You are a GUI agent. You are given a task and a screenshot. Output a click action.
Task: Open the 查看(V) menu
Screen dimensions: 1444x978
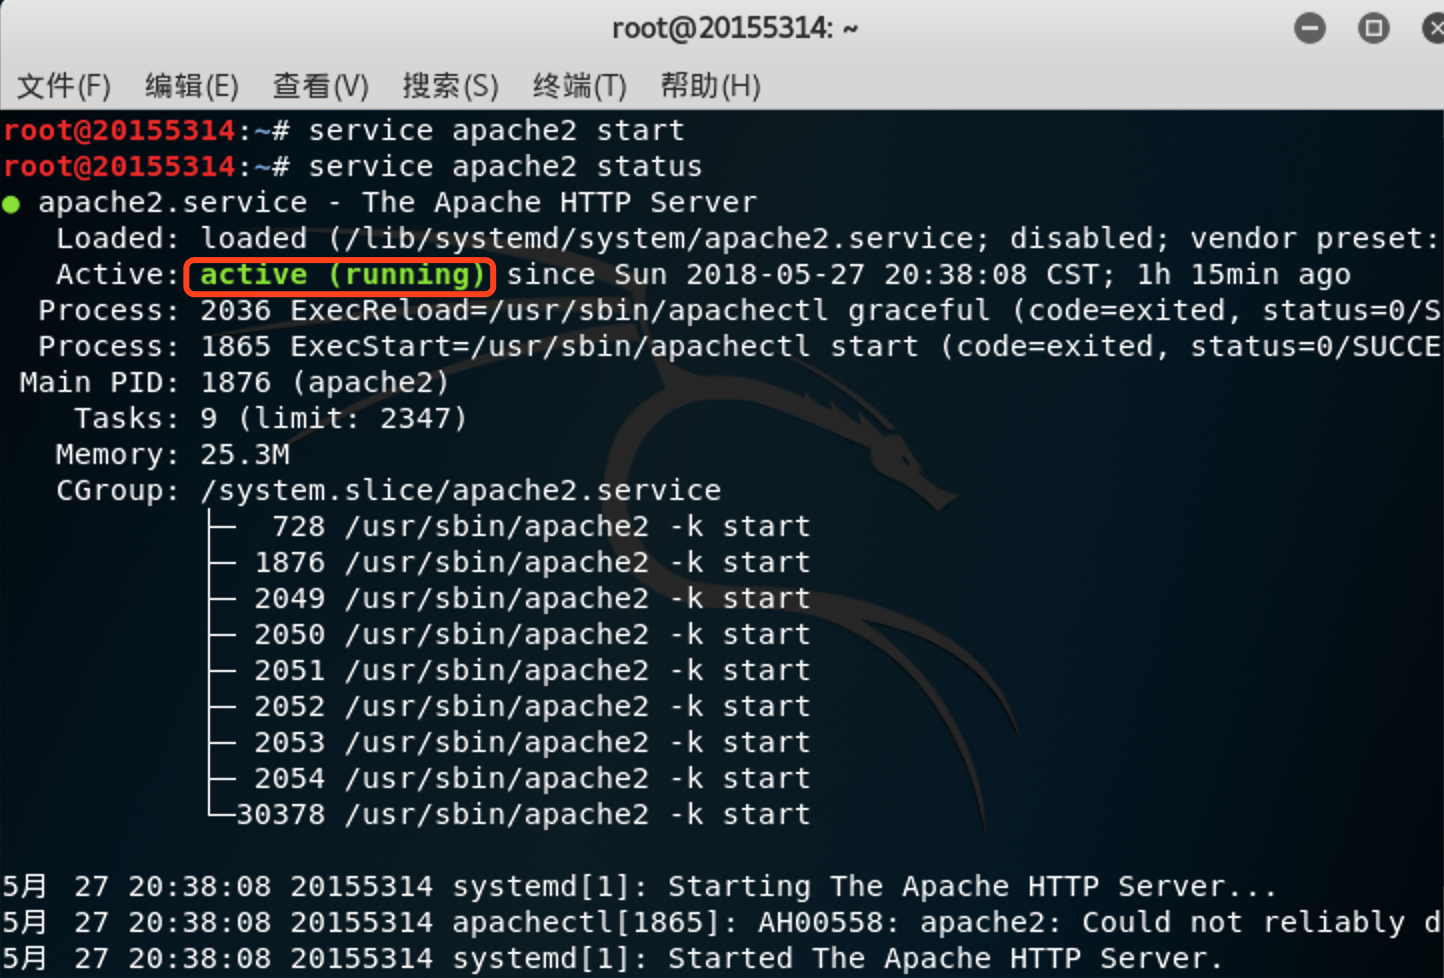coord(321,86)
